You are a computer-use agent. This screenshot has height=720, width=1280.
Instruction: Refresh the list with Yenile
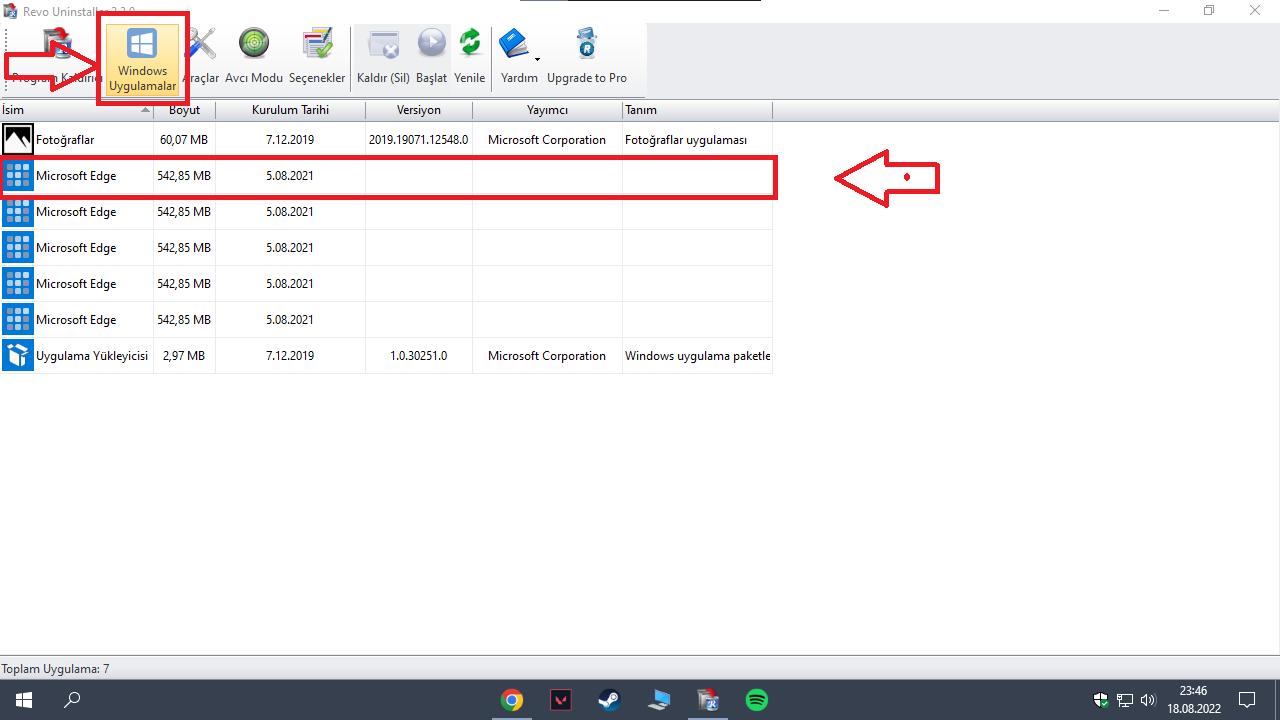coord(470,58)
